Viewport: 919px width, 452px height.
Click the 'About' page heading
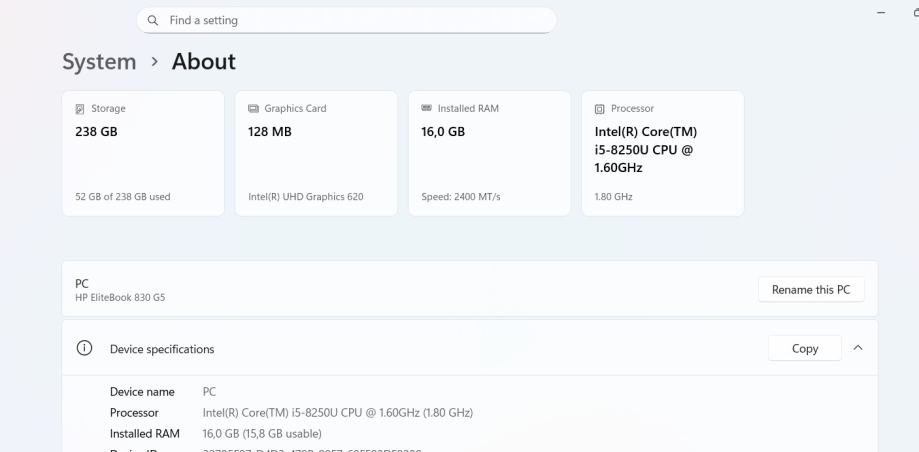pos(204,62)
